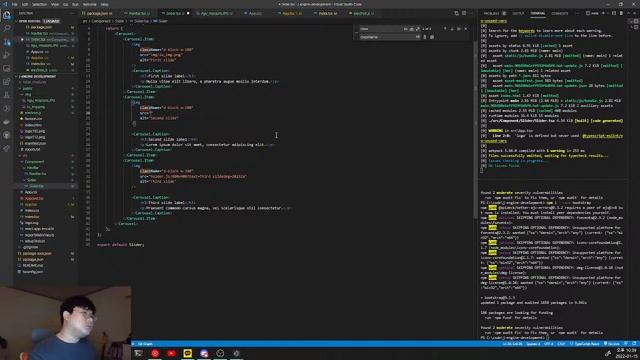Viewport: 640px width, 360px height.
Task: Switch to Output panel tab
Action: pos(518,13)
